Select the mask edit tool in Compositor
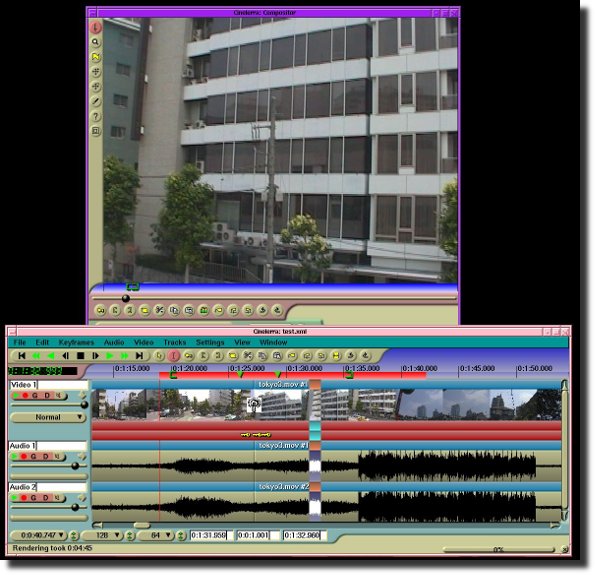This screenshot has width=595, height=575. point(96,57)
